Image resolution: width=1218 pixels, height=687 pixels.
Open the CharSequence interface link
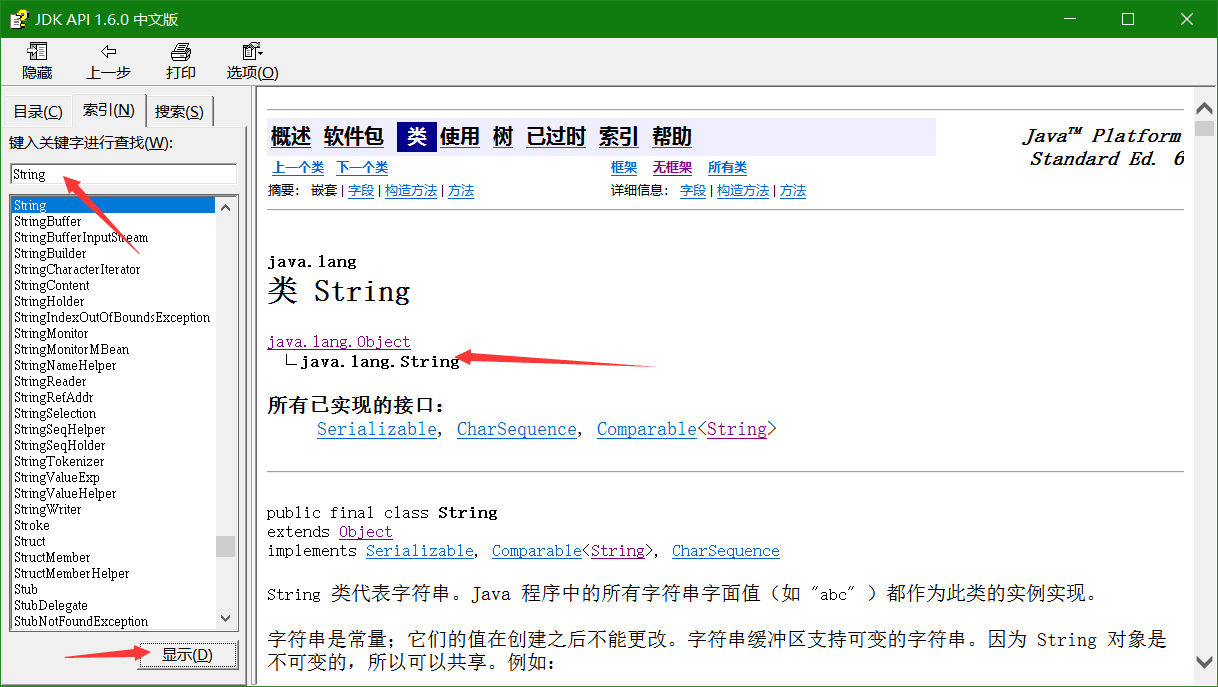pos(516,428)
